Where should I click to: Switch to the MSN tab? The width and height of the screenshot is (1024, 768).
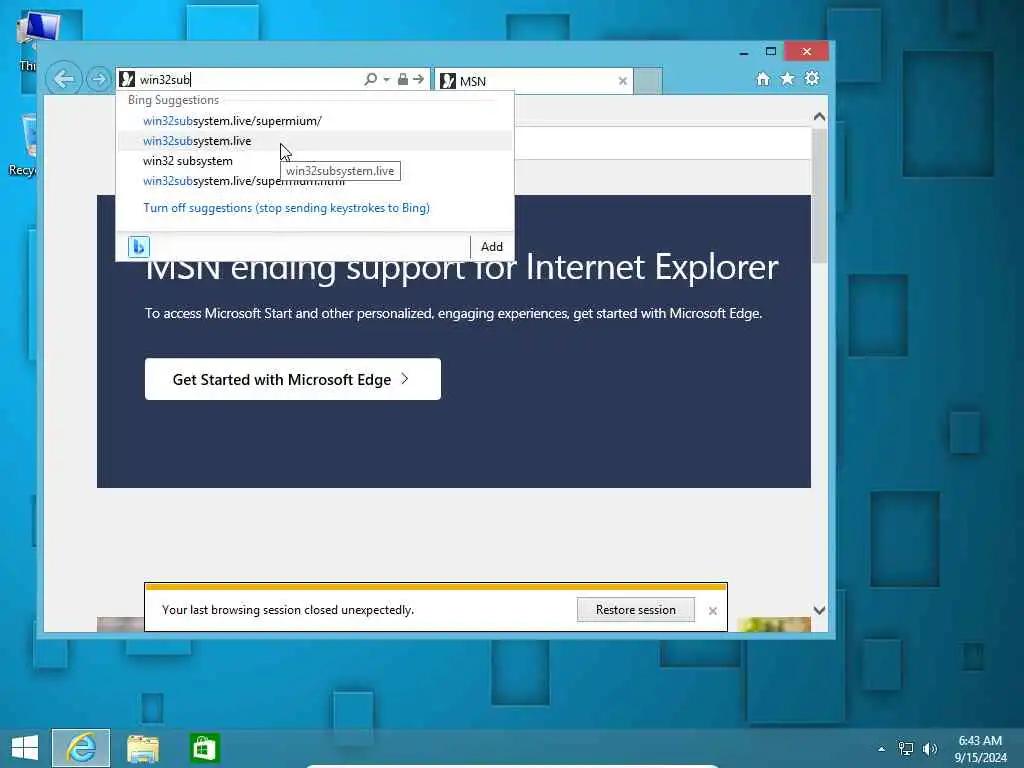coord(533,81)
